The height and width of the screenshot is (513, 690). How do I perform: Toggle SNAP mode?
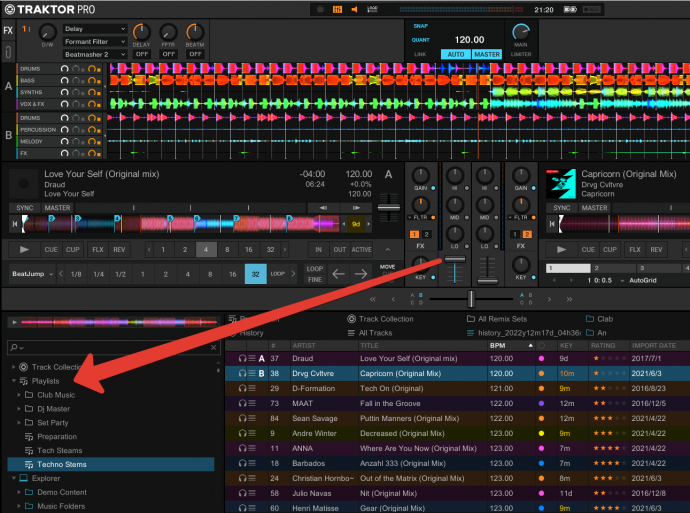421,26
